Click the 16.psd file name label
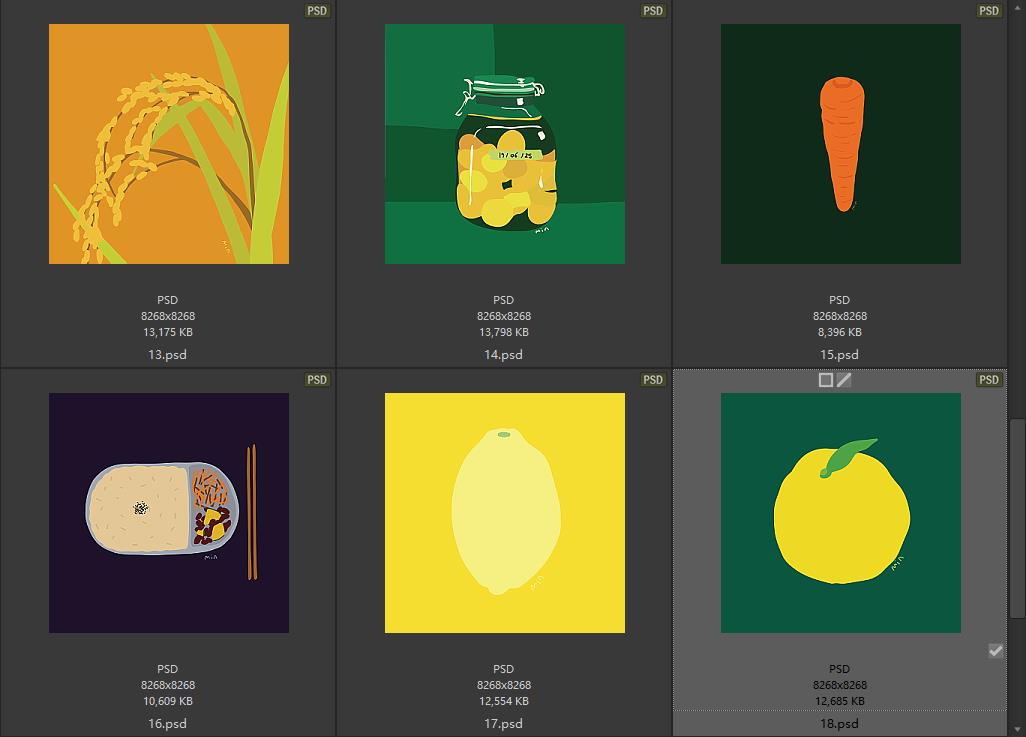1026x737 pixels. tap(168, 723)
